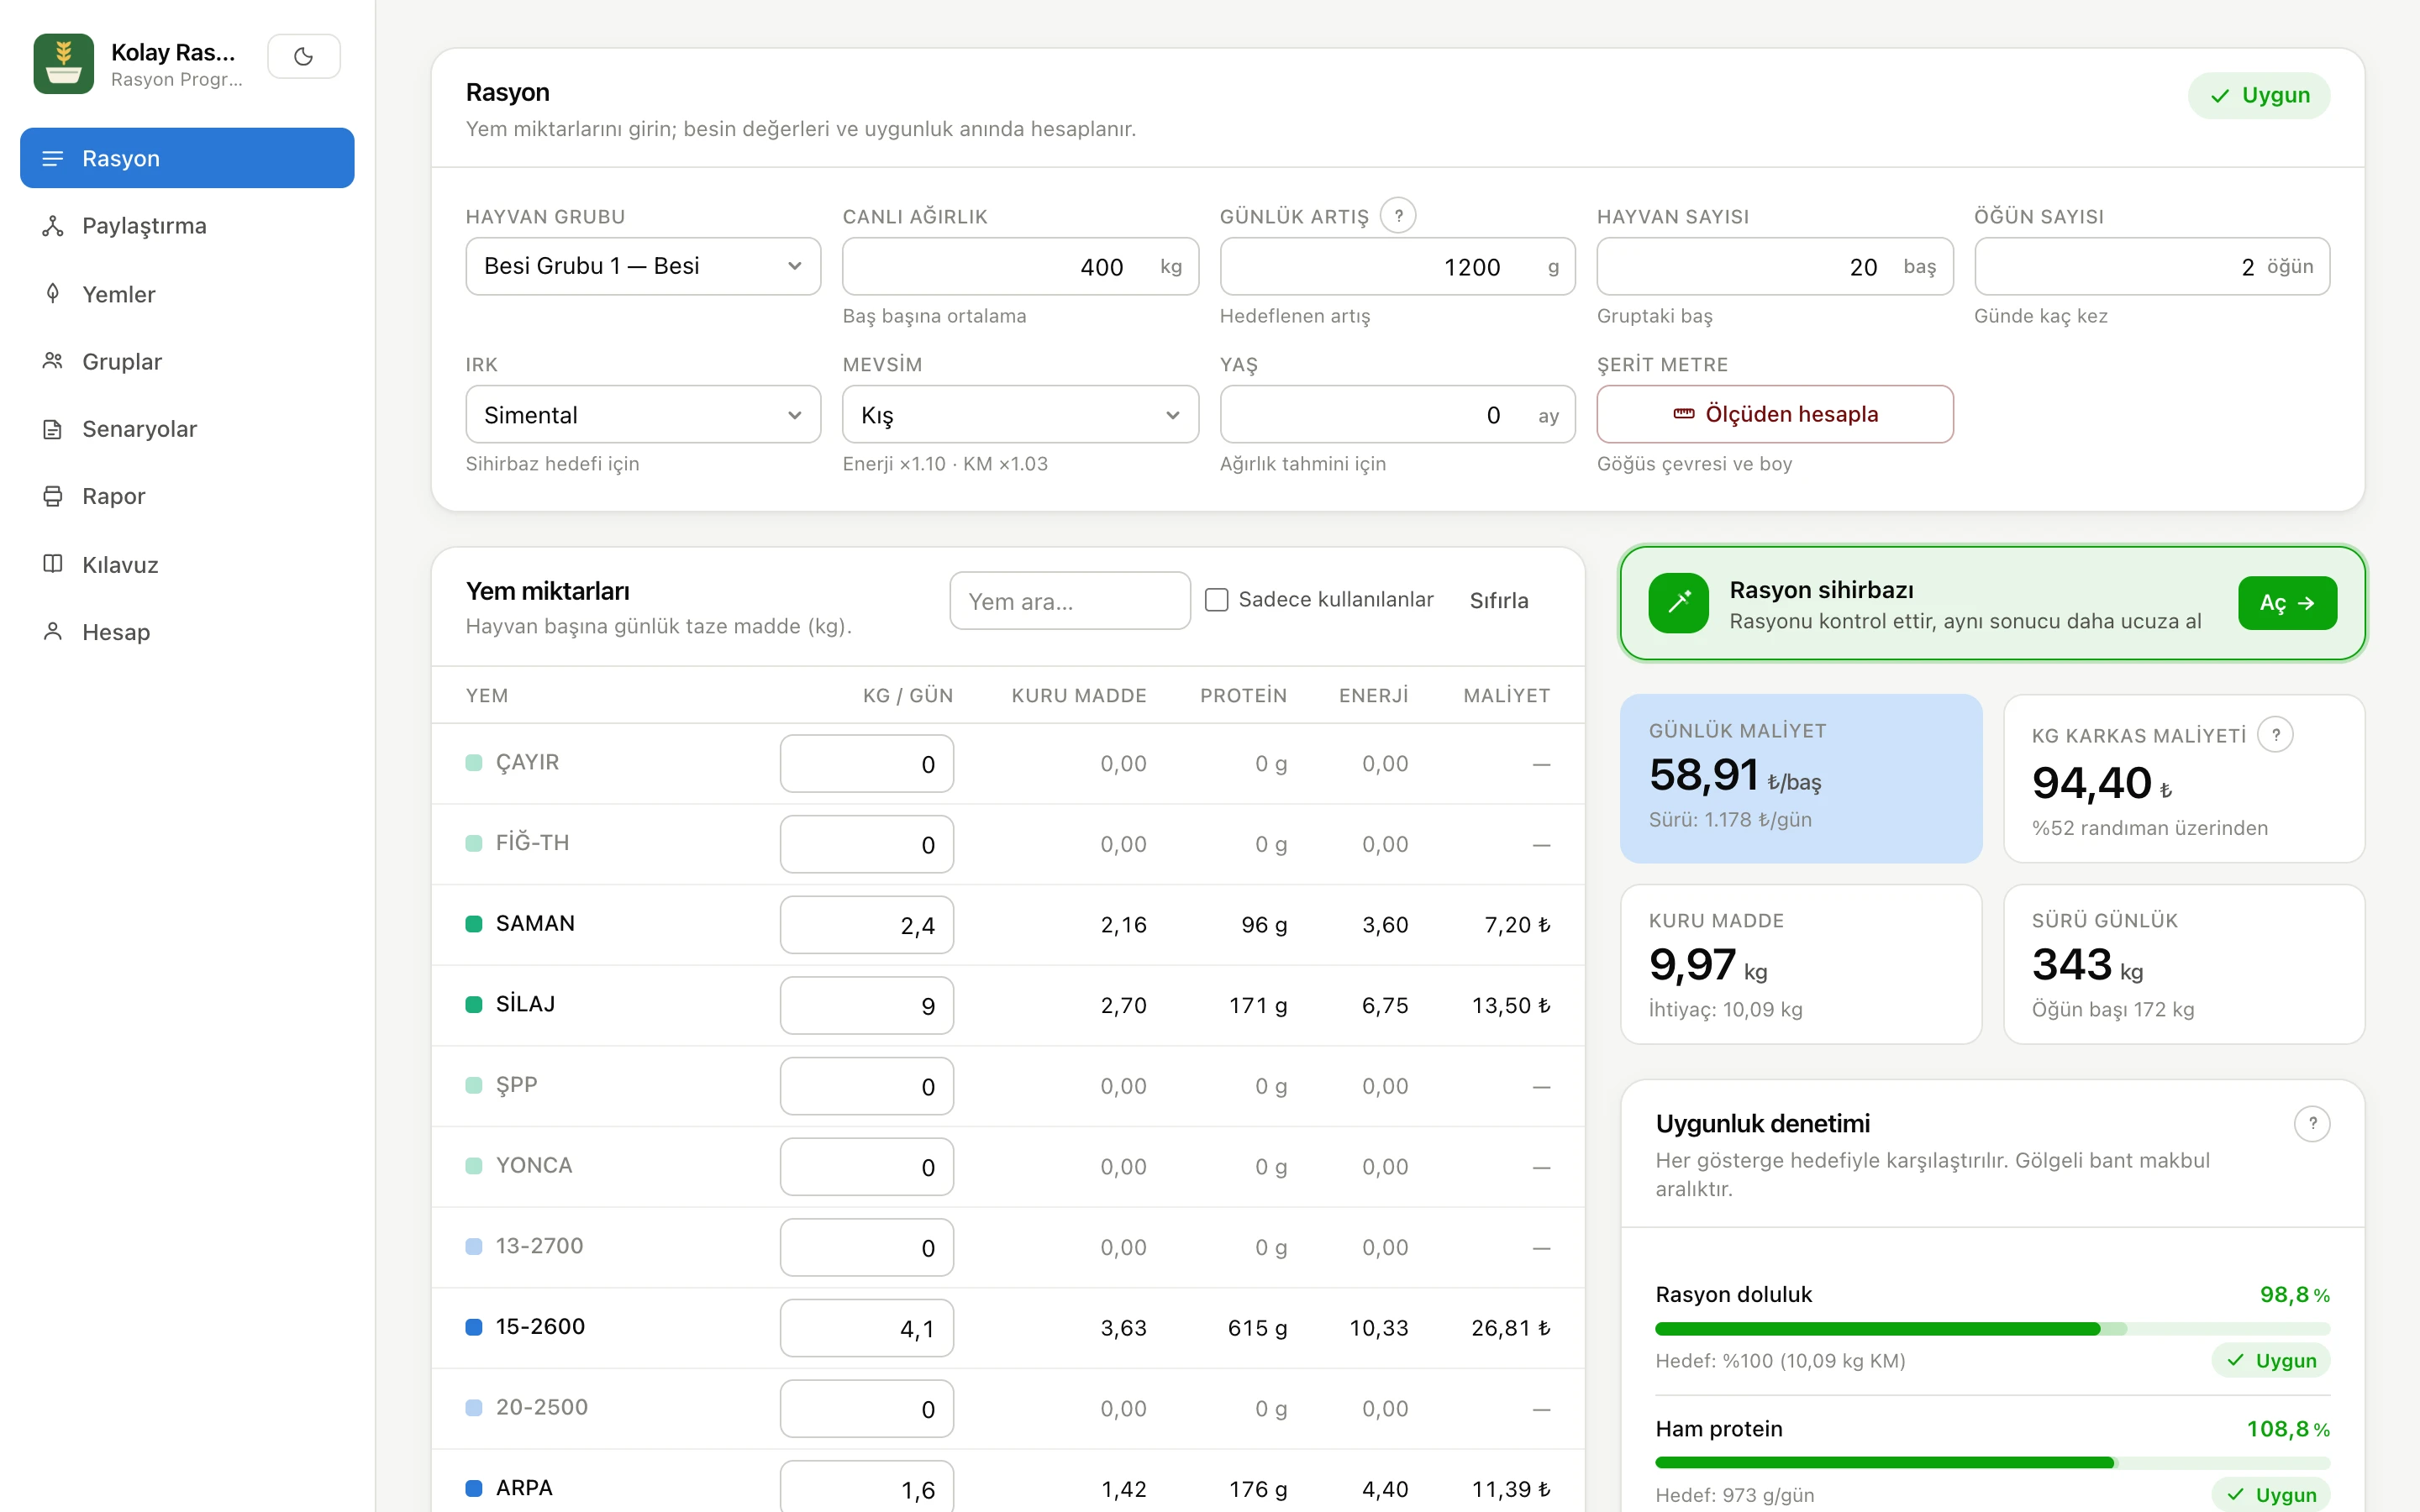Viewport: 2420px width, 1512px height.
Task: Go to Paylaştırma in the sidebar
Action: tap(187, 226)
